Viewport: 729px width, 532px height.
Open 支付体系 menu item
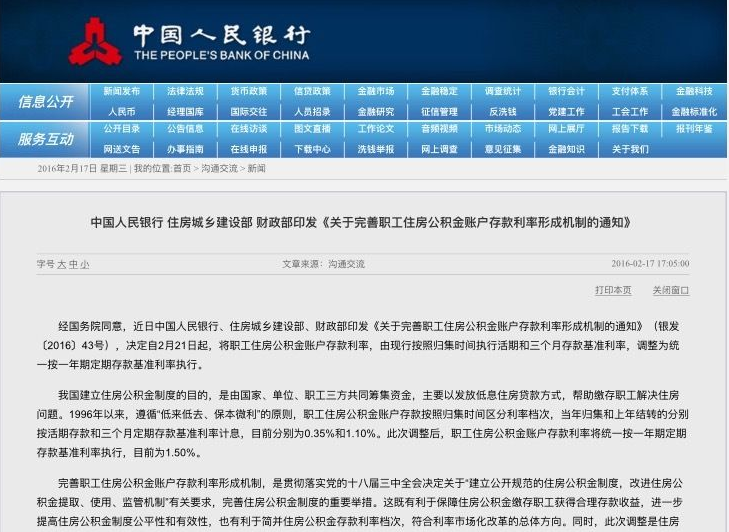pyautogui.click(x=630, y=92)
